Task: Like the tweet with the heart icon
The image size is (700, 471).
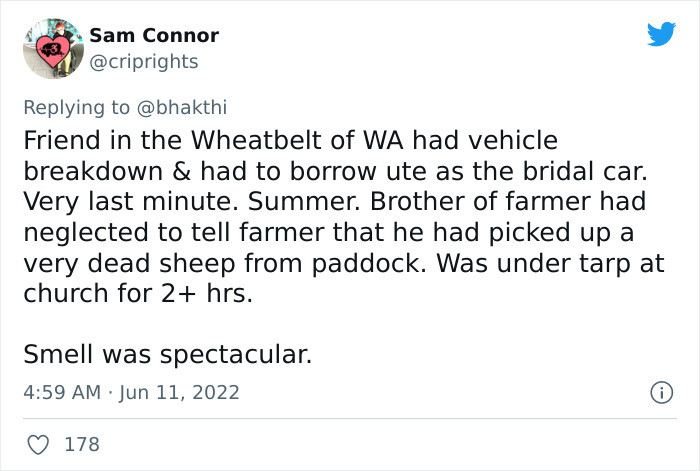Action: (38, 445)
